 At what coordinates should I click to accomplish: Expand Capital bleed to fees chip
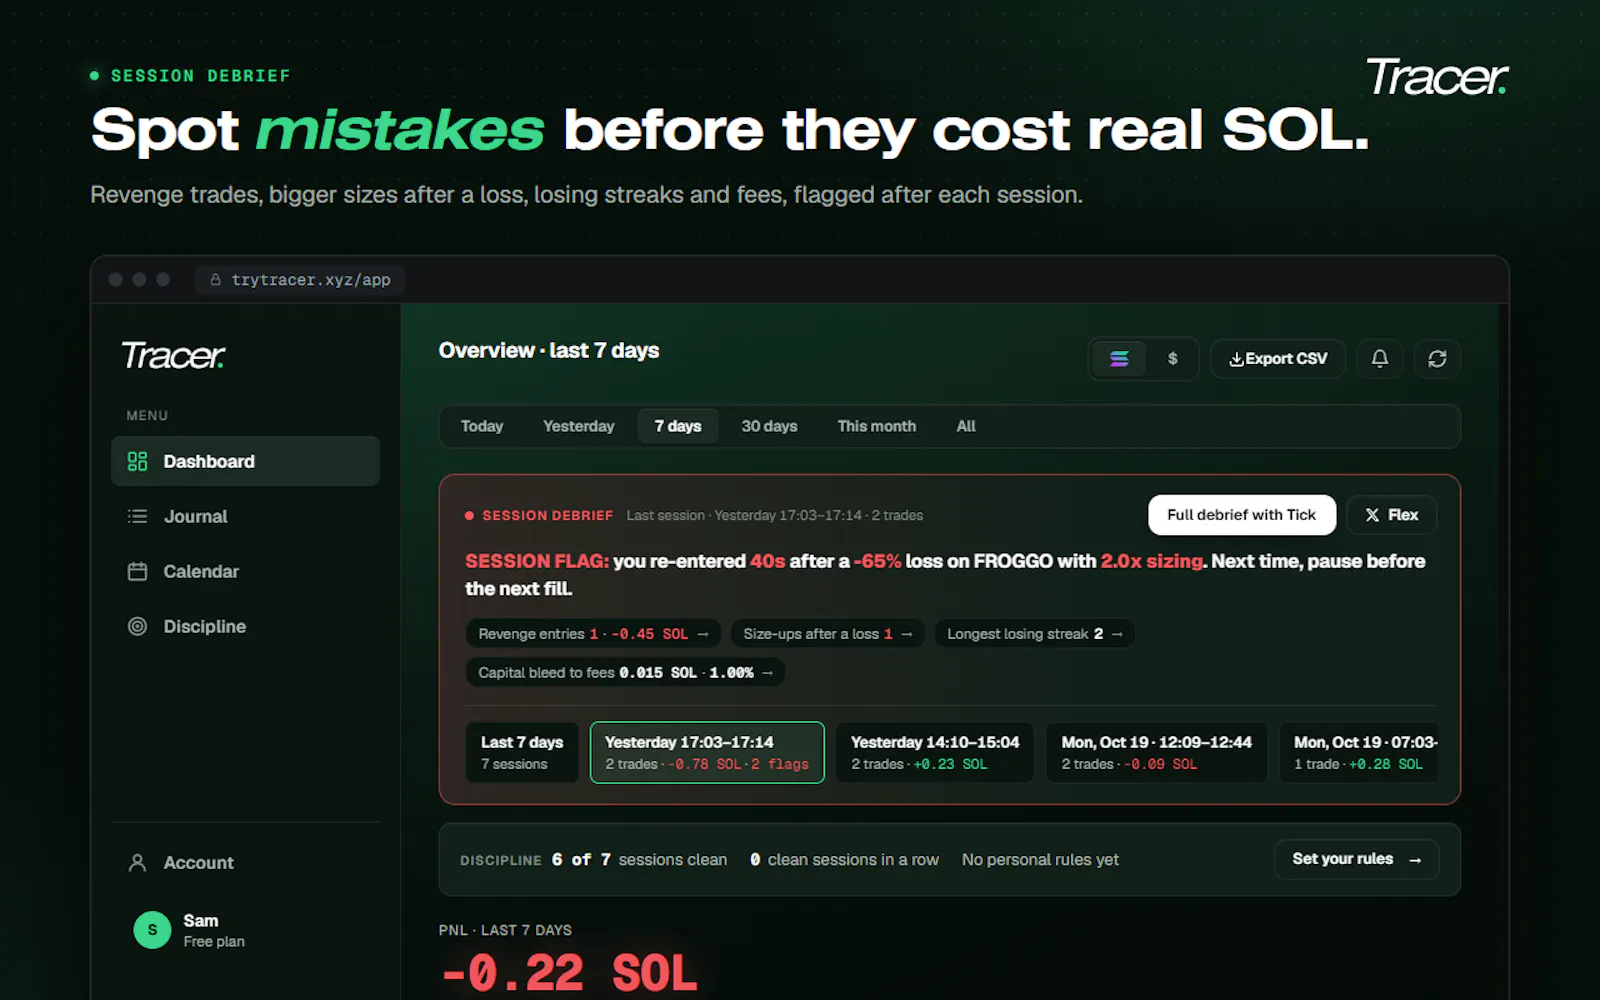tap(625, 672)
